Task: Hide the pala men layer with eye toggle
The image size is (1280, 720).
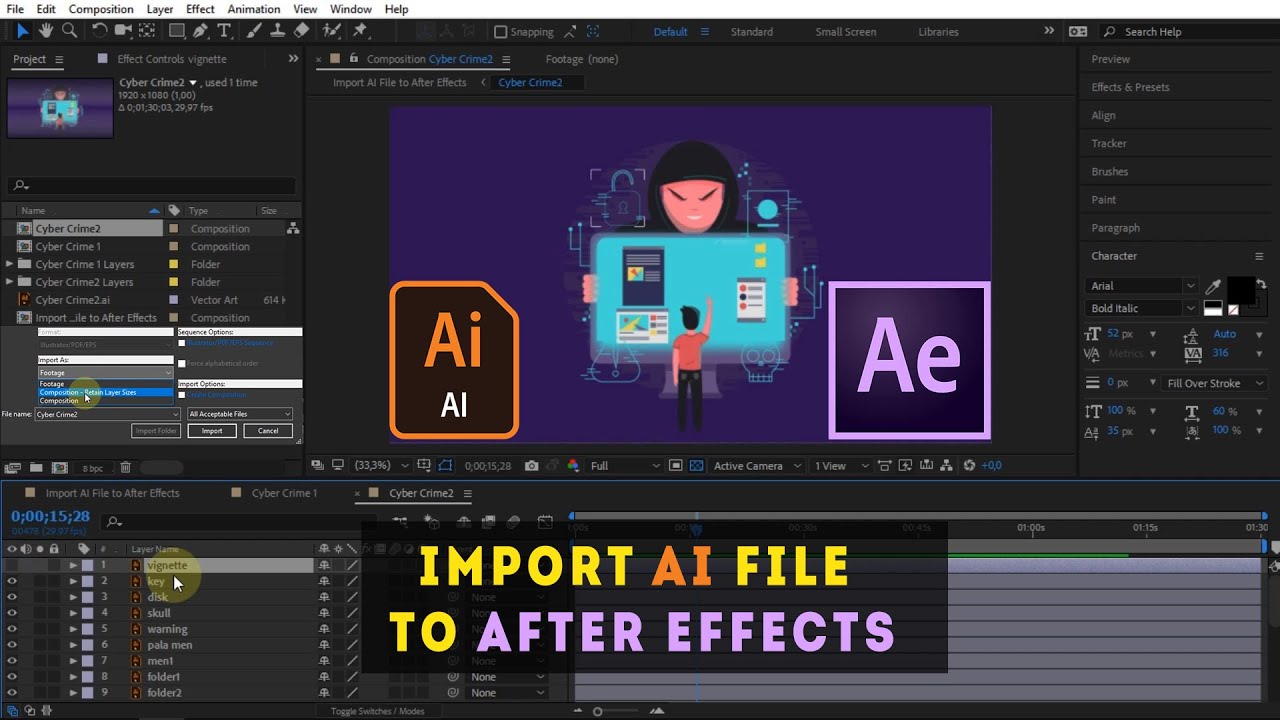Action: pos(12,645)
